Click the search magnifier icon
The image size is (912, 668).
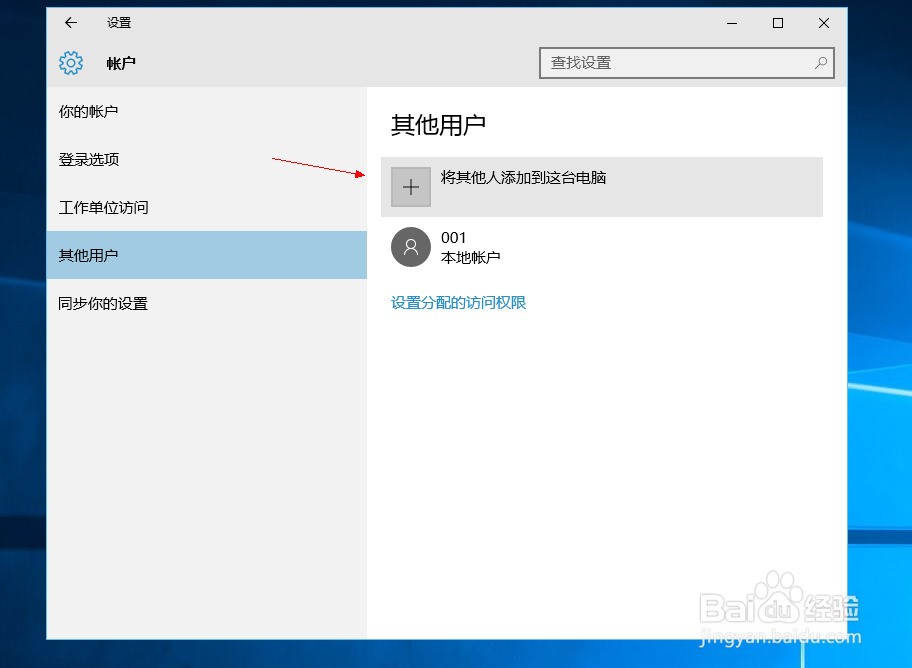tap(821, 63)
